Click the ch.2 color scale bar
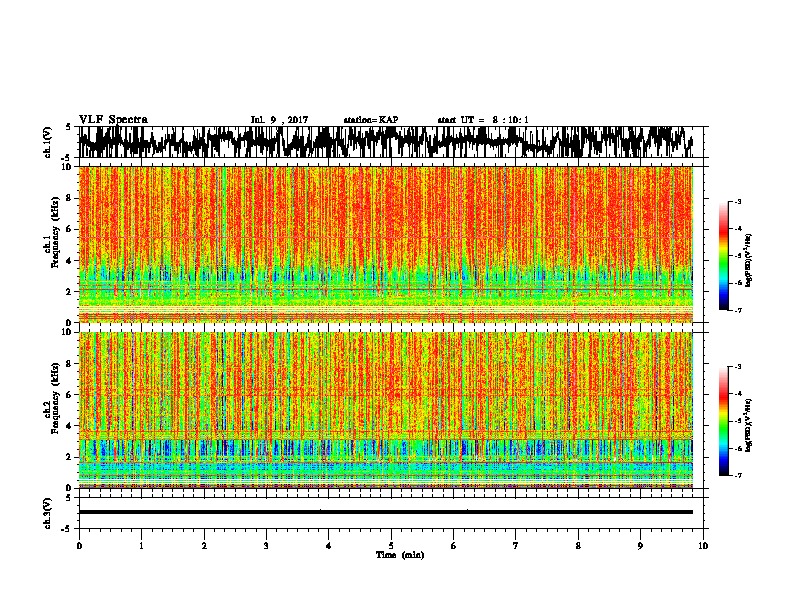Viewport: 792px width, 612px height. pyautogui.click(x=723, y=421)
